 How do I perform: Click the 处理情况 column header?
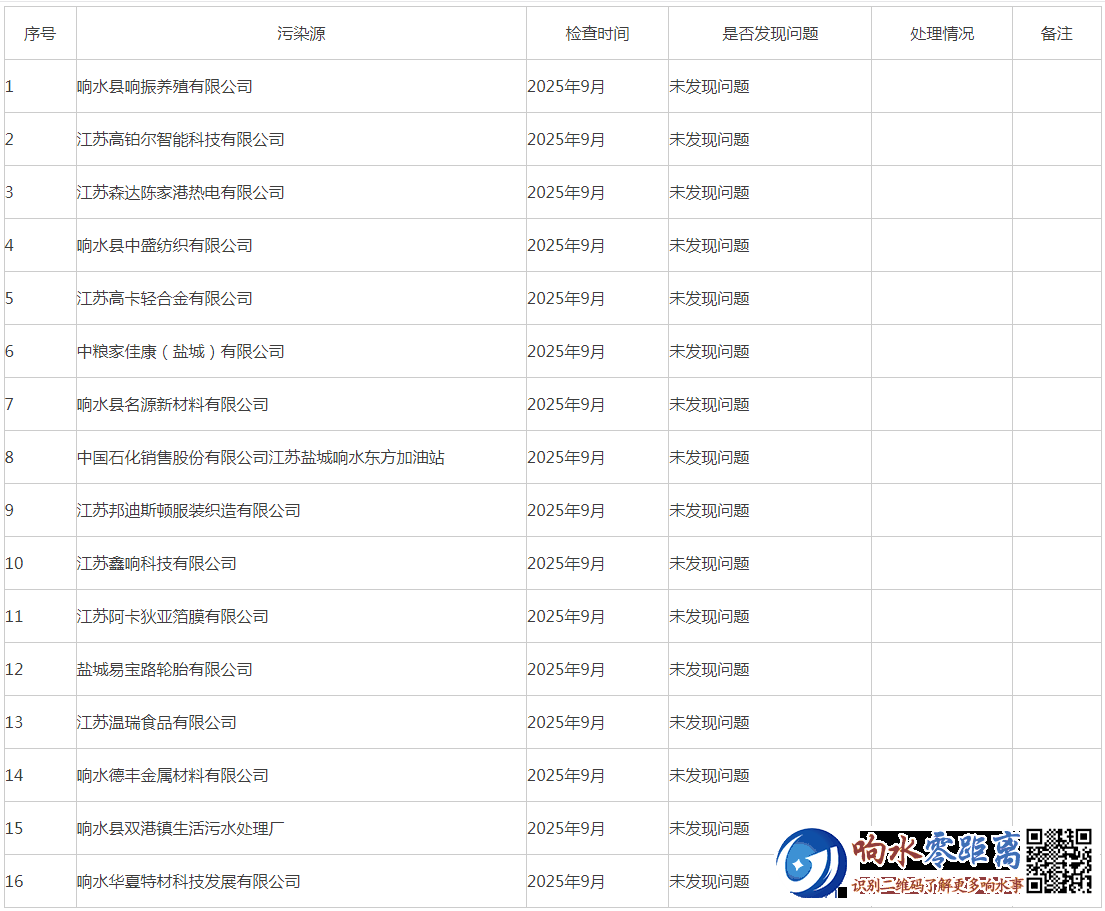(941, 34)
